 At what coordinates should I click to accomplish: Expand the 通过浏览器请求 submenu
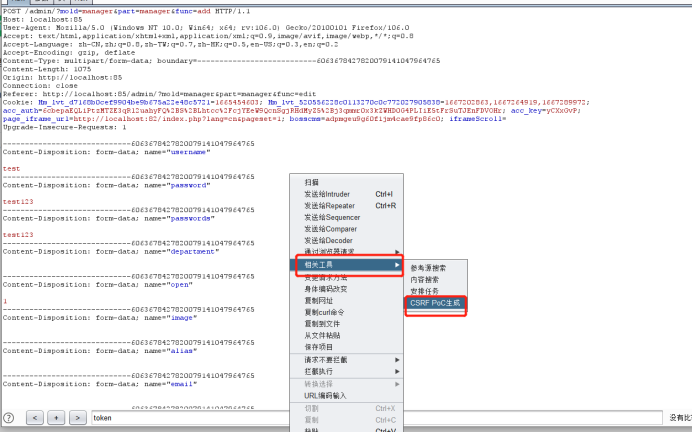[346, 251]
